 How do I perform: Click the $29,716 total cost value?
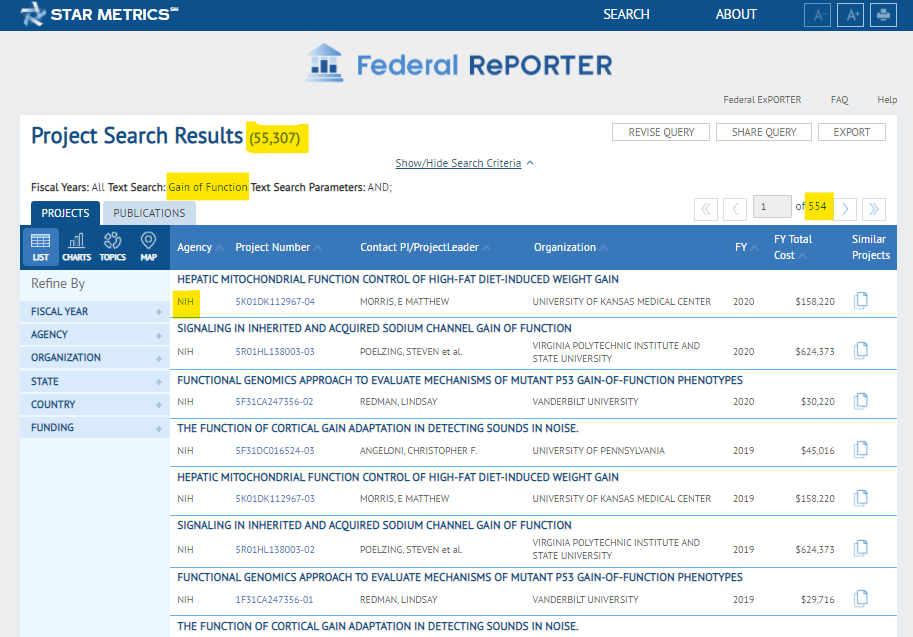[x=818, y=600]
